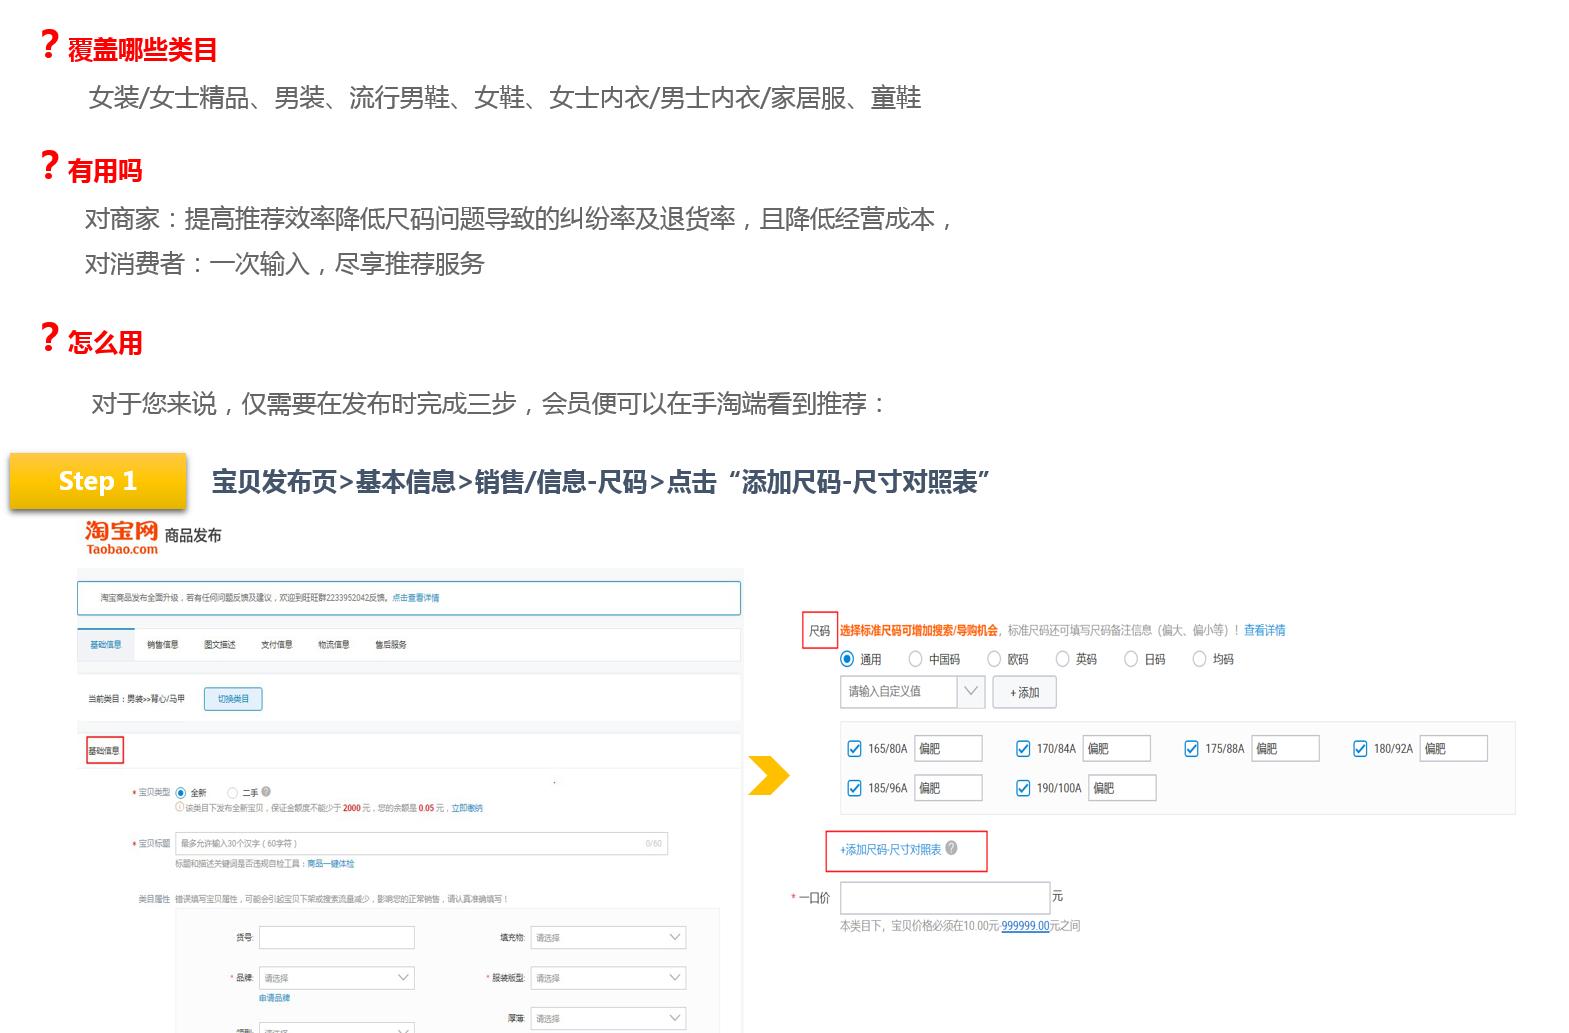Select the 全新 item type radio

pyautogui.click(x=181, y=792)
